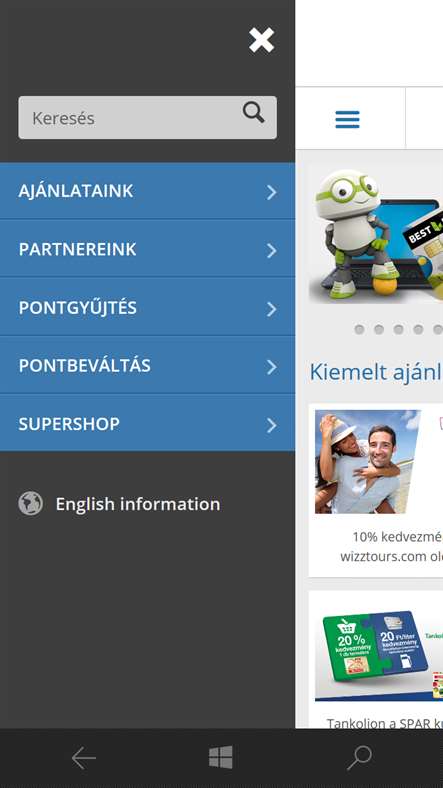
Task: Expand the AJÁNLATAINK chevron arrow
Action: tap(272, 192)
